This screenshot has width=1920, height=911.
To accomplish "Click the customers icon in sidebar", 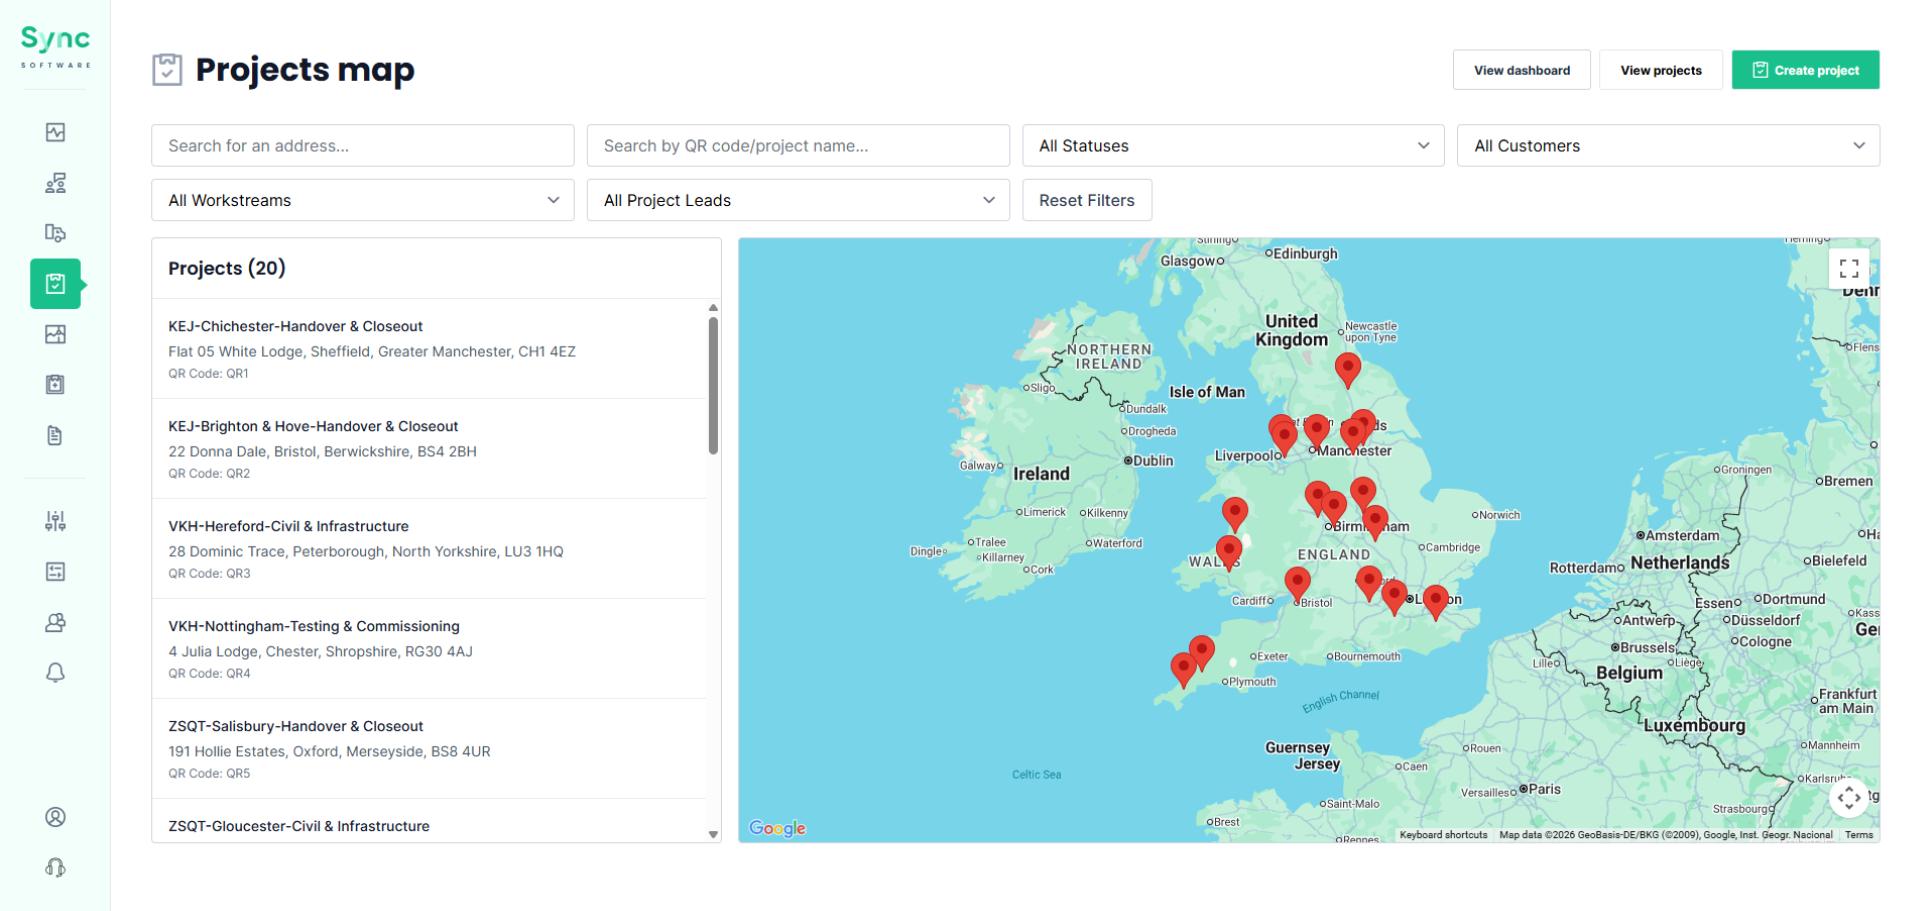I will (x=55, y=622).
